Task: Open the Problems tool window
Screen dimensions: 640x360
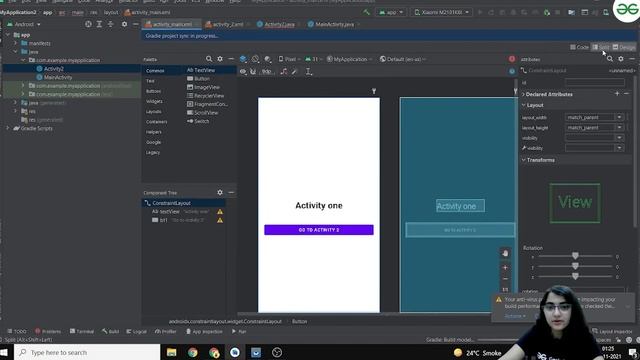Action: 48,331
